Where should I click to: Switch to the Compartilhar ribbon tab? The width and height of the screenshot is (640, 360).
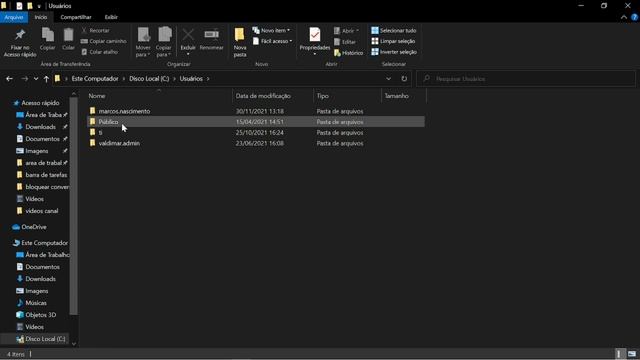point(76,17)
